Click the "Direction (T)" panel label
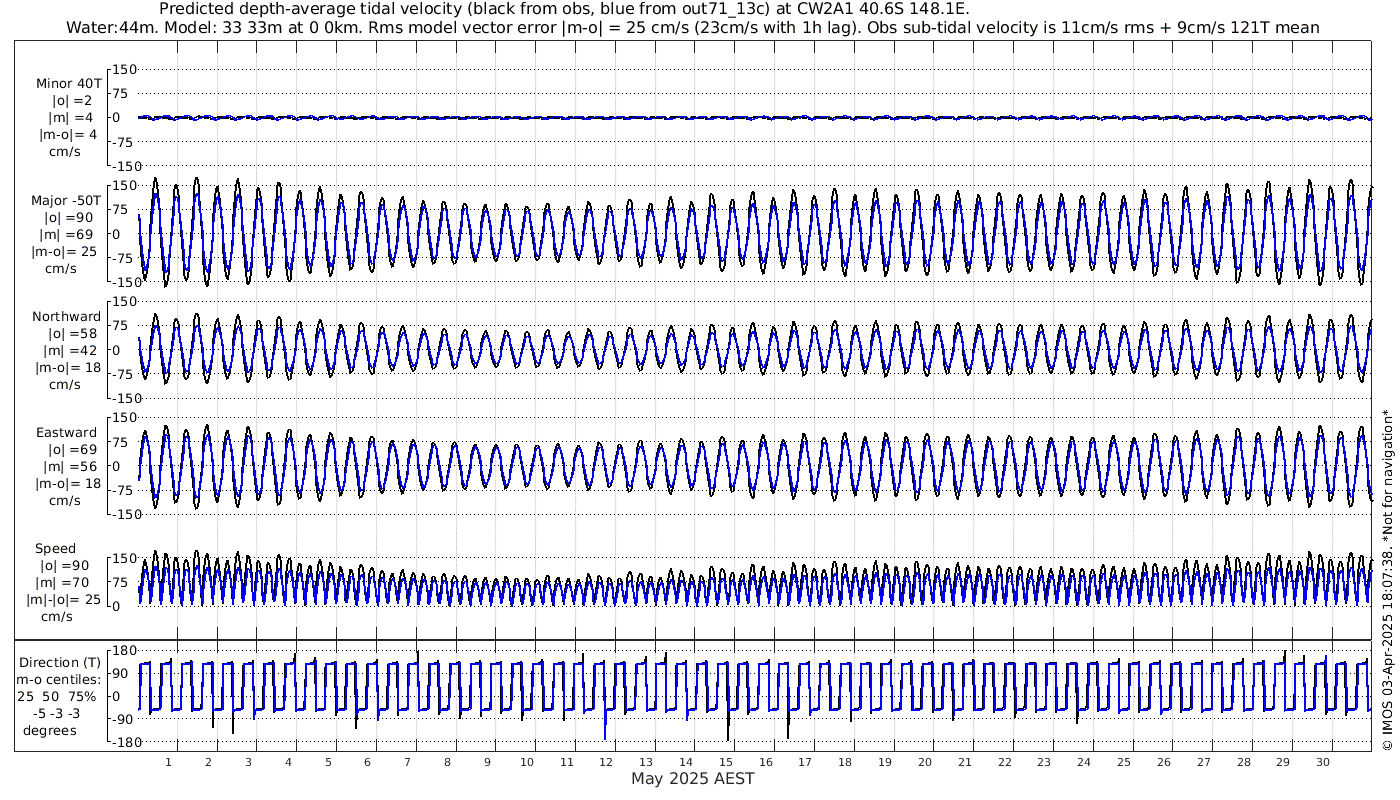Screen dimensions: 1400x800 pos(61,663)
